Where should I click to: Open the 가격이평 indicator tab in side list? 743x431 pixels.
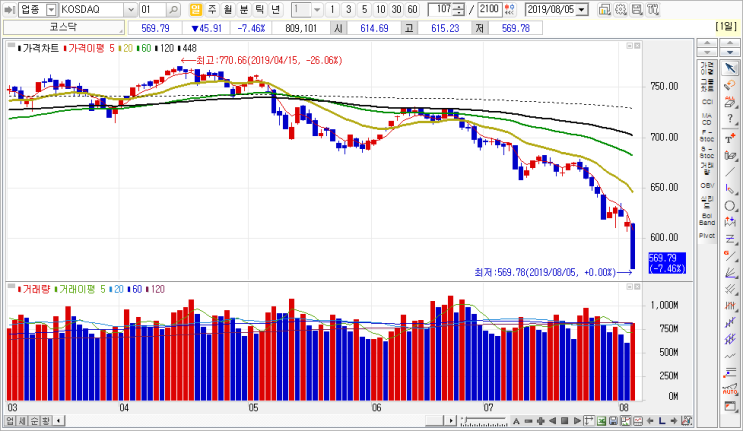[707, 68]
